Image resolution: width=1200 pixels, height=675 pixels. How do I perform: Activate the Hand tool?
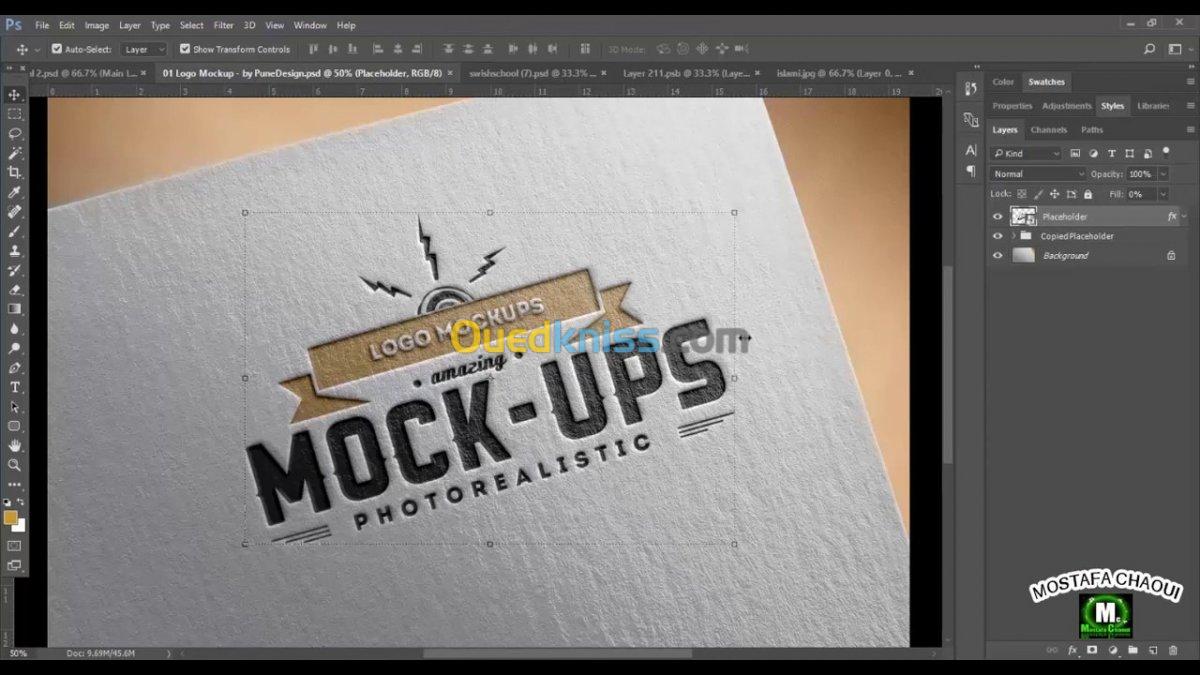pos(15,445)
